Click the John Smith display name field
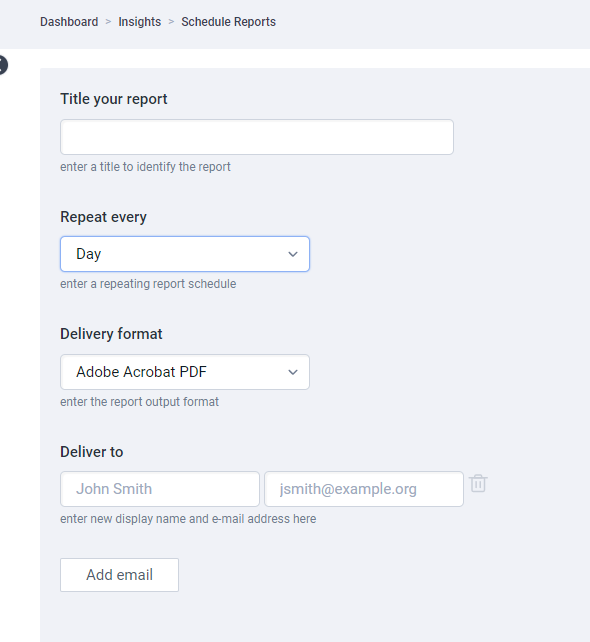 [160, 489]
